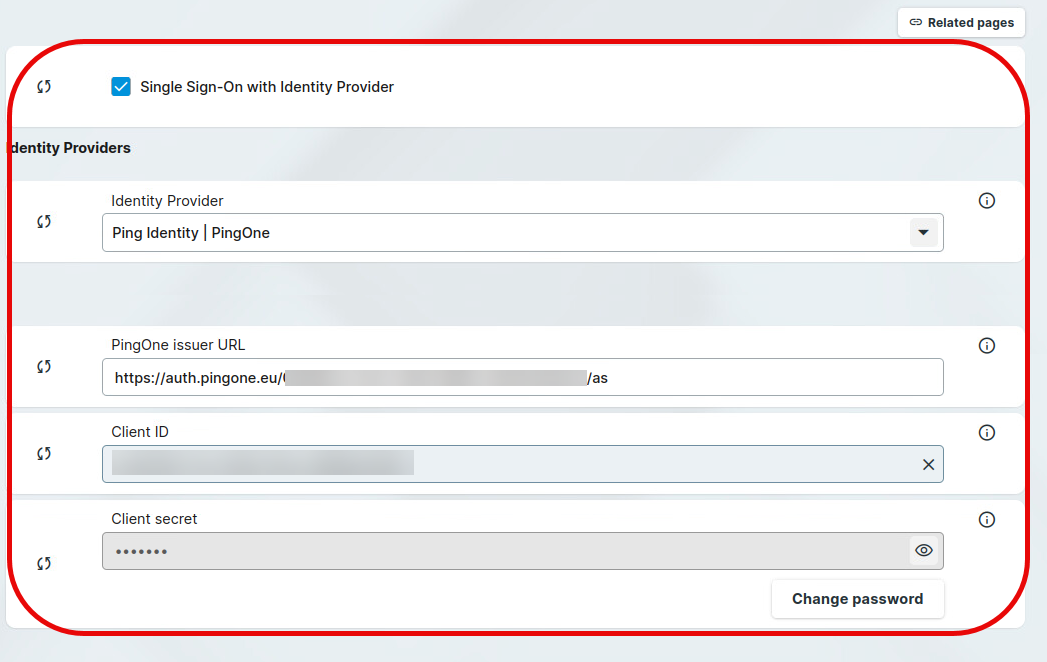1047x662 pixels.
Task: Open info icon for Identity Provider
Action: pos(987,201)
